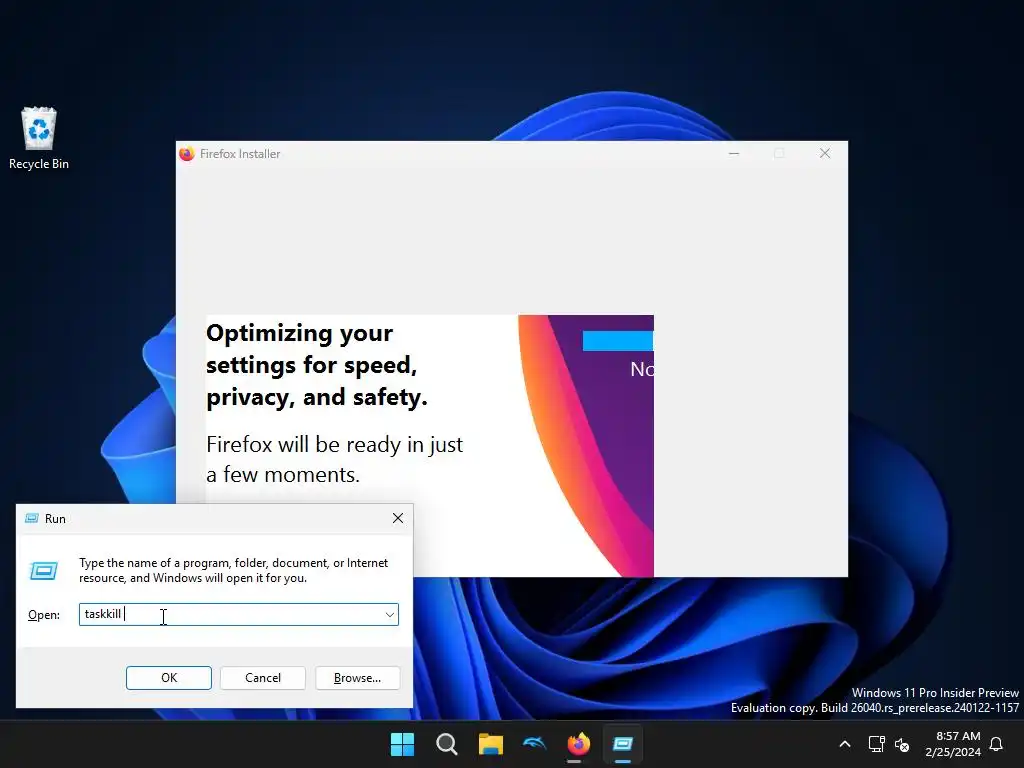Cancel the Run dialog

pyautogui.click(x=263, y=678)
